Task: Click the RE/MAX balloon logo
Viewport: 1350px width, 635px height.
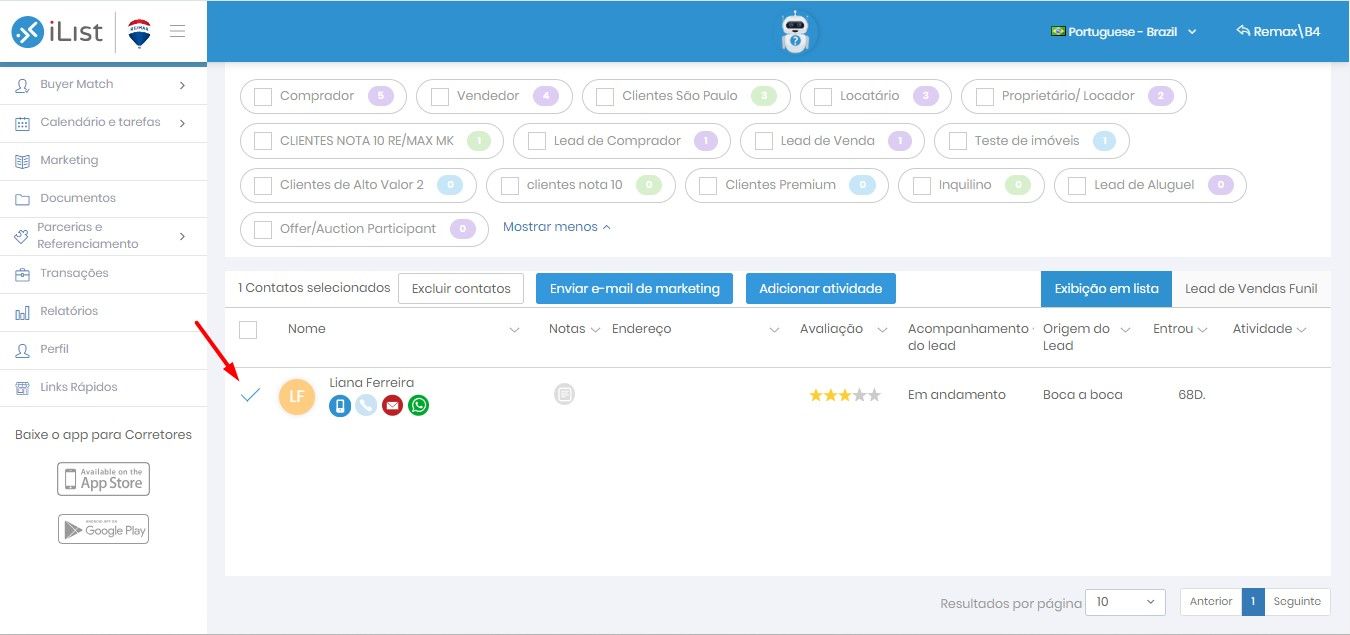Action: point(140,32)
